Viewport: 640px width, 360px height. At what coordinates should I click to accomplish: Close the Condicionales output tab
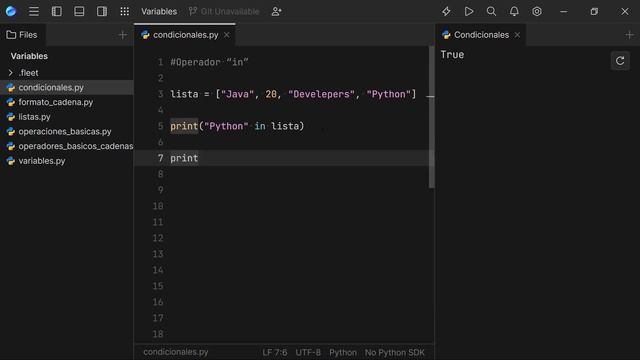pos(517,35)
